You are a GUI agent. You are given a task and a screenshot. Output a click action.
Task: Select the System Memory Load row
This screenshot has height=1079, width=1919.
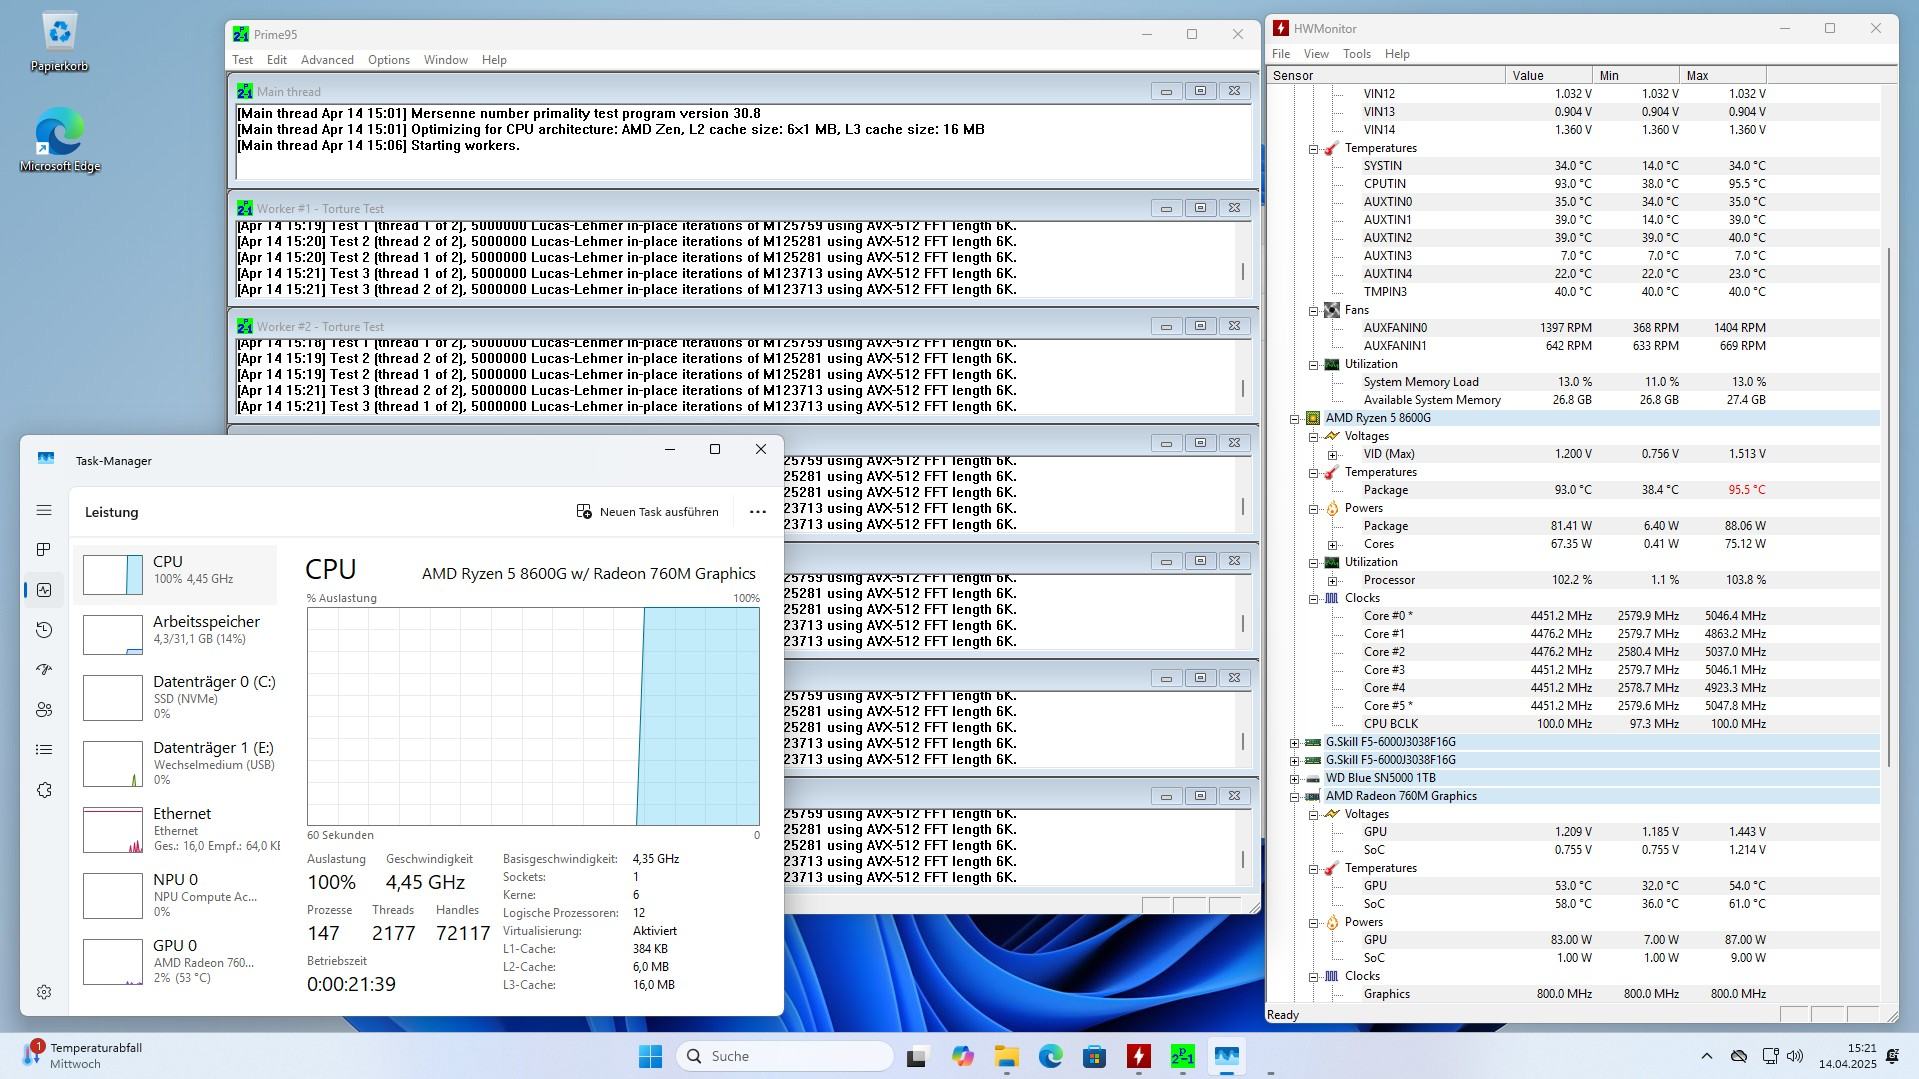[x=1574, y=382]
